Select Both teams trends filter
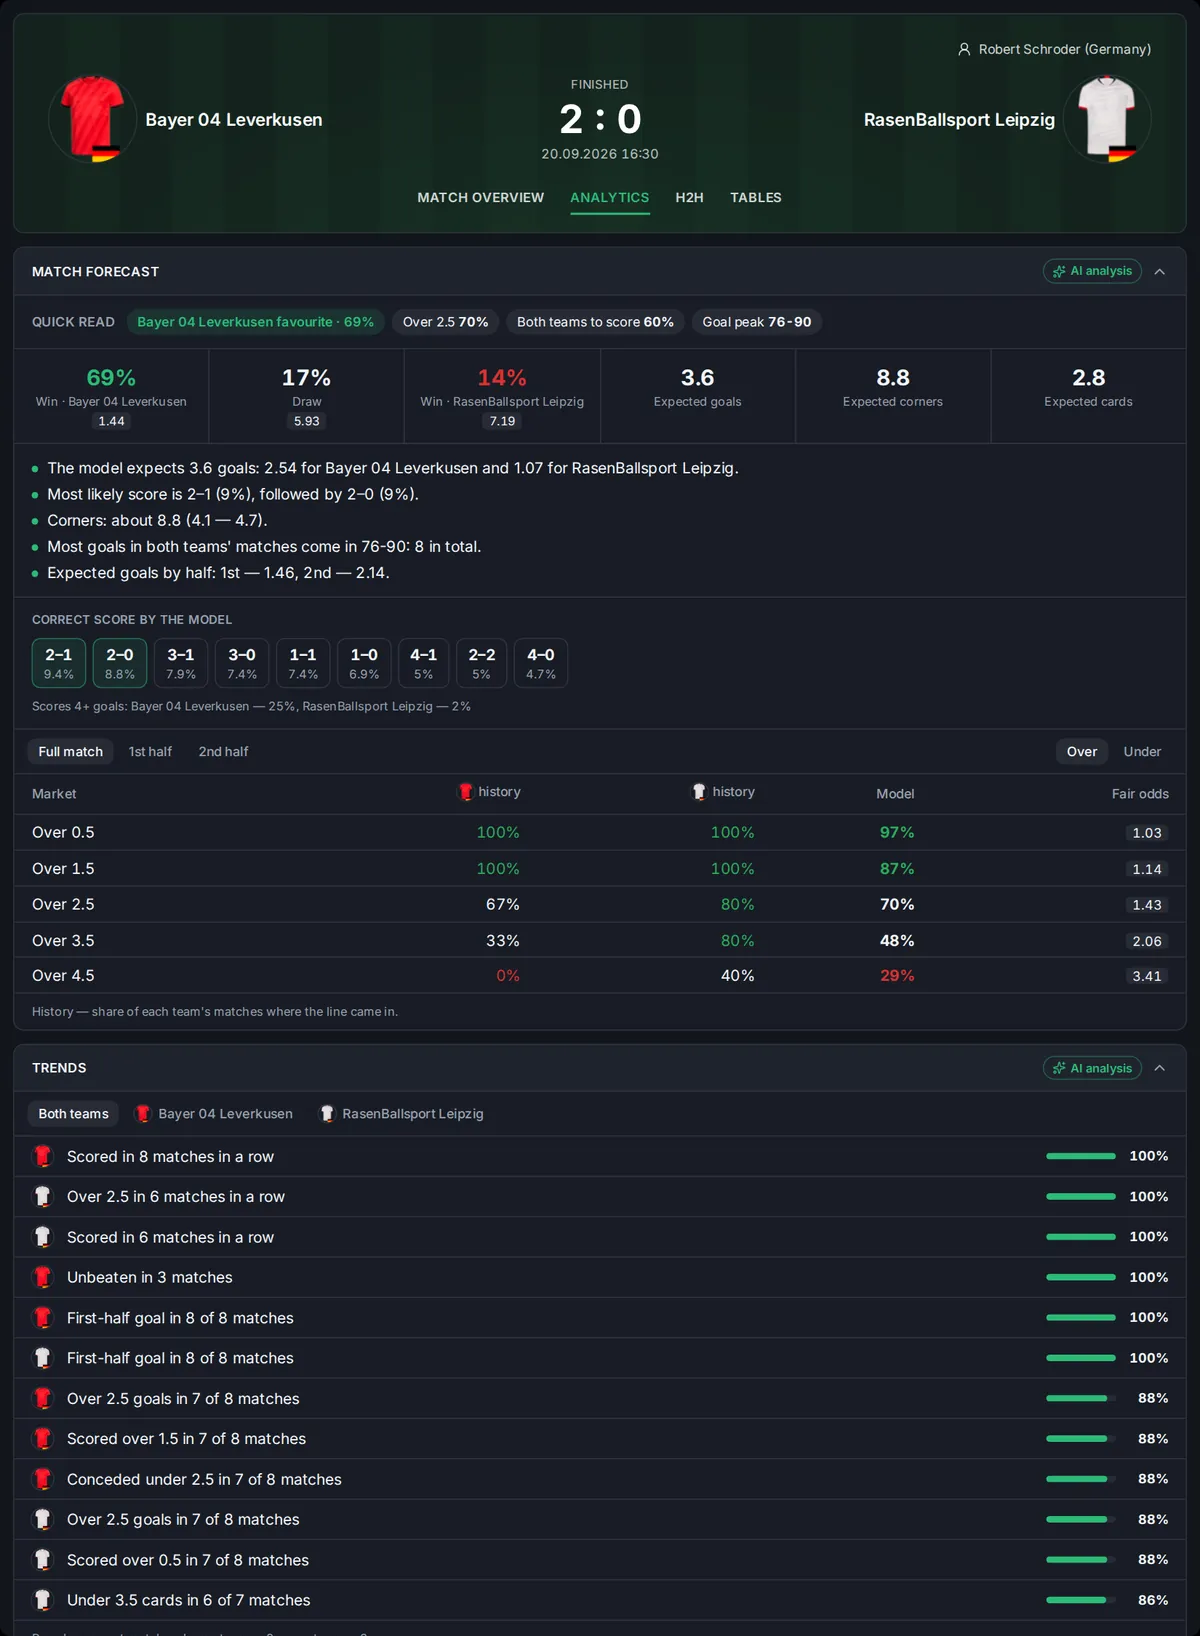The image size is (1200, 1636). point(73,1114)
